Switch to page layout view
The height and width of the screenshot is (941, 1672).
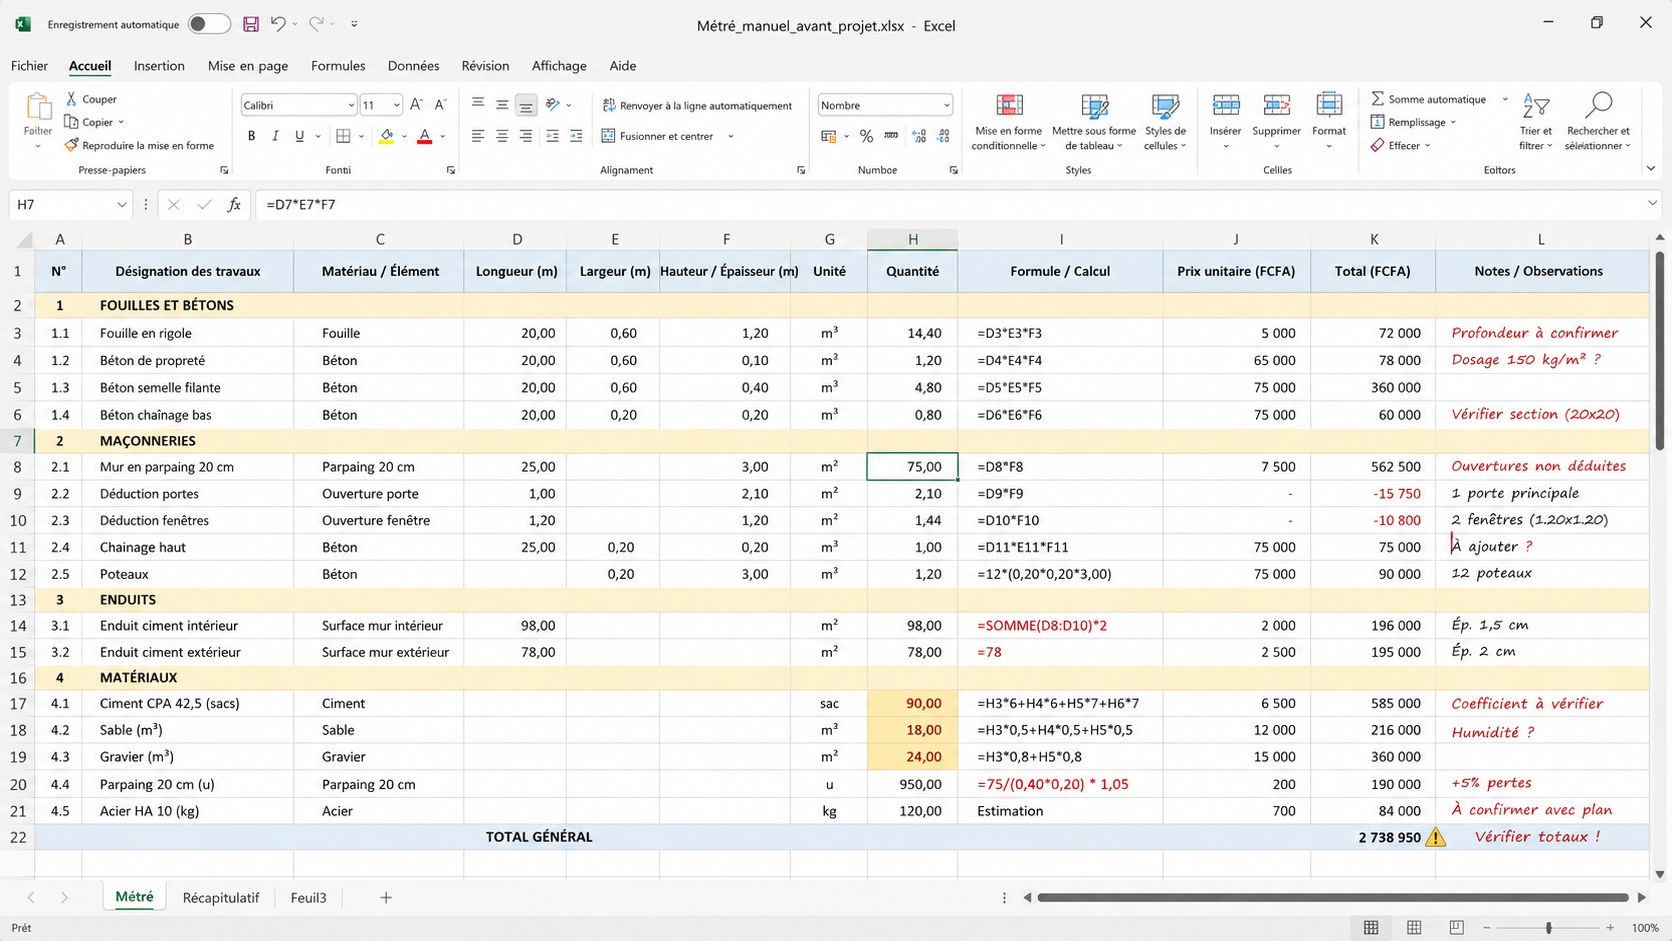point(1414,928)
